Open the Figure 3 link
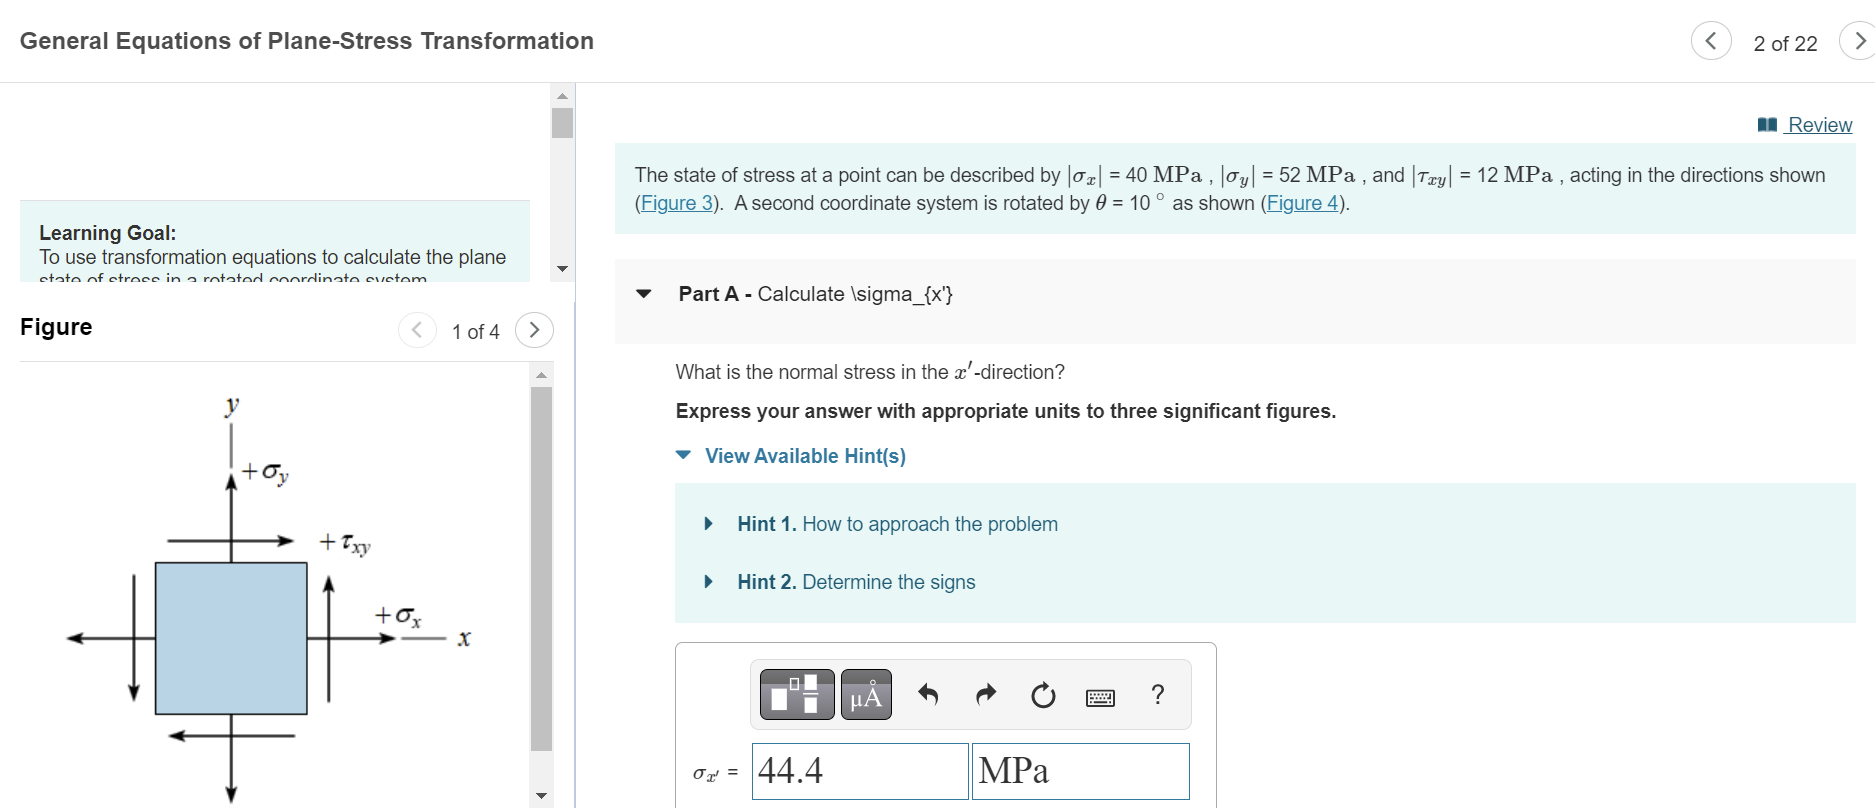This screenshot has width=1875, height=808. pyautogui.click(x=675, y=203)
